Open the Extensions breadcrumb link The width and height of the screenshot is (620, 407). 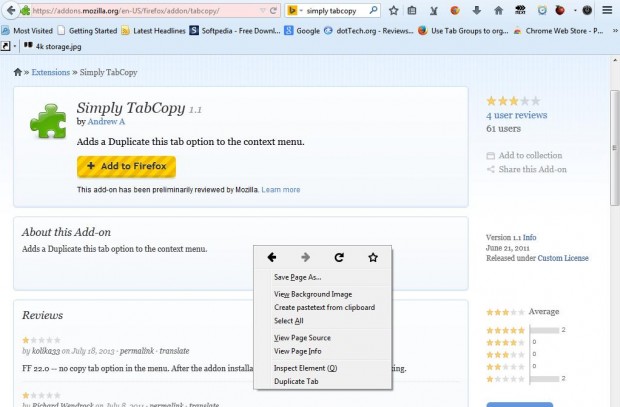tap(51, 72)
